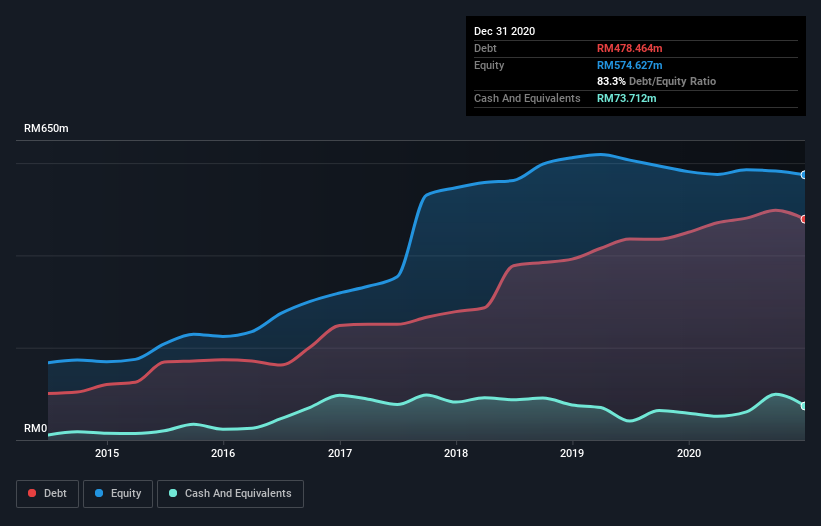Toggle the Debt series legend button
Image resolution: width=821 pixels, height=526 pixels.
point(48,494)
